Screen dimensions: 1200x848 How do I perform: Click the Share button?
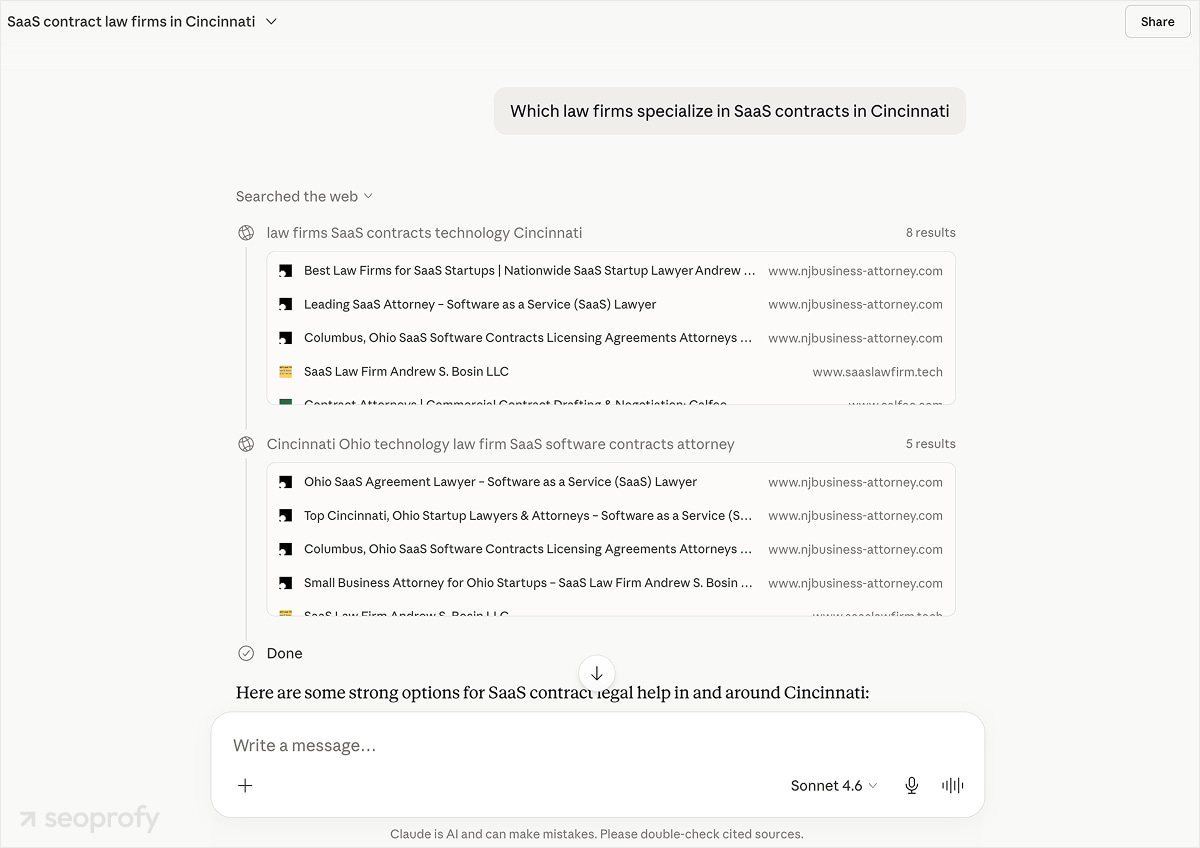click(1157, 21)
